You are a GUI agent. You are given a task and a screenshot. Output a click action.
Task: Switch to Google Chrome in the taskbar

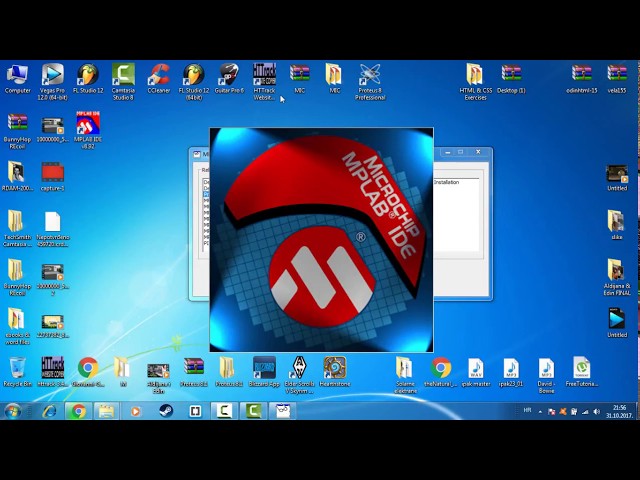78,411
